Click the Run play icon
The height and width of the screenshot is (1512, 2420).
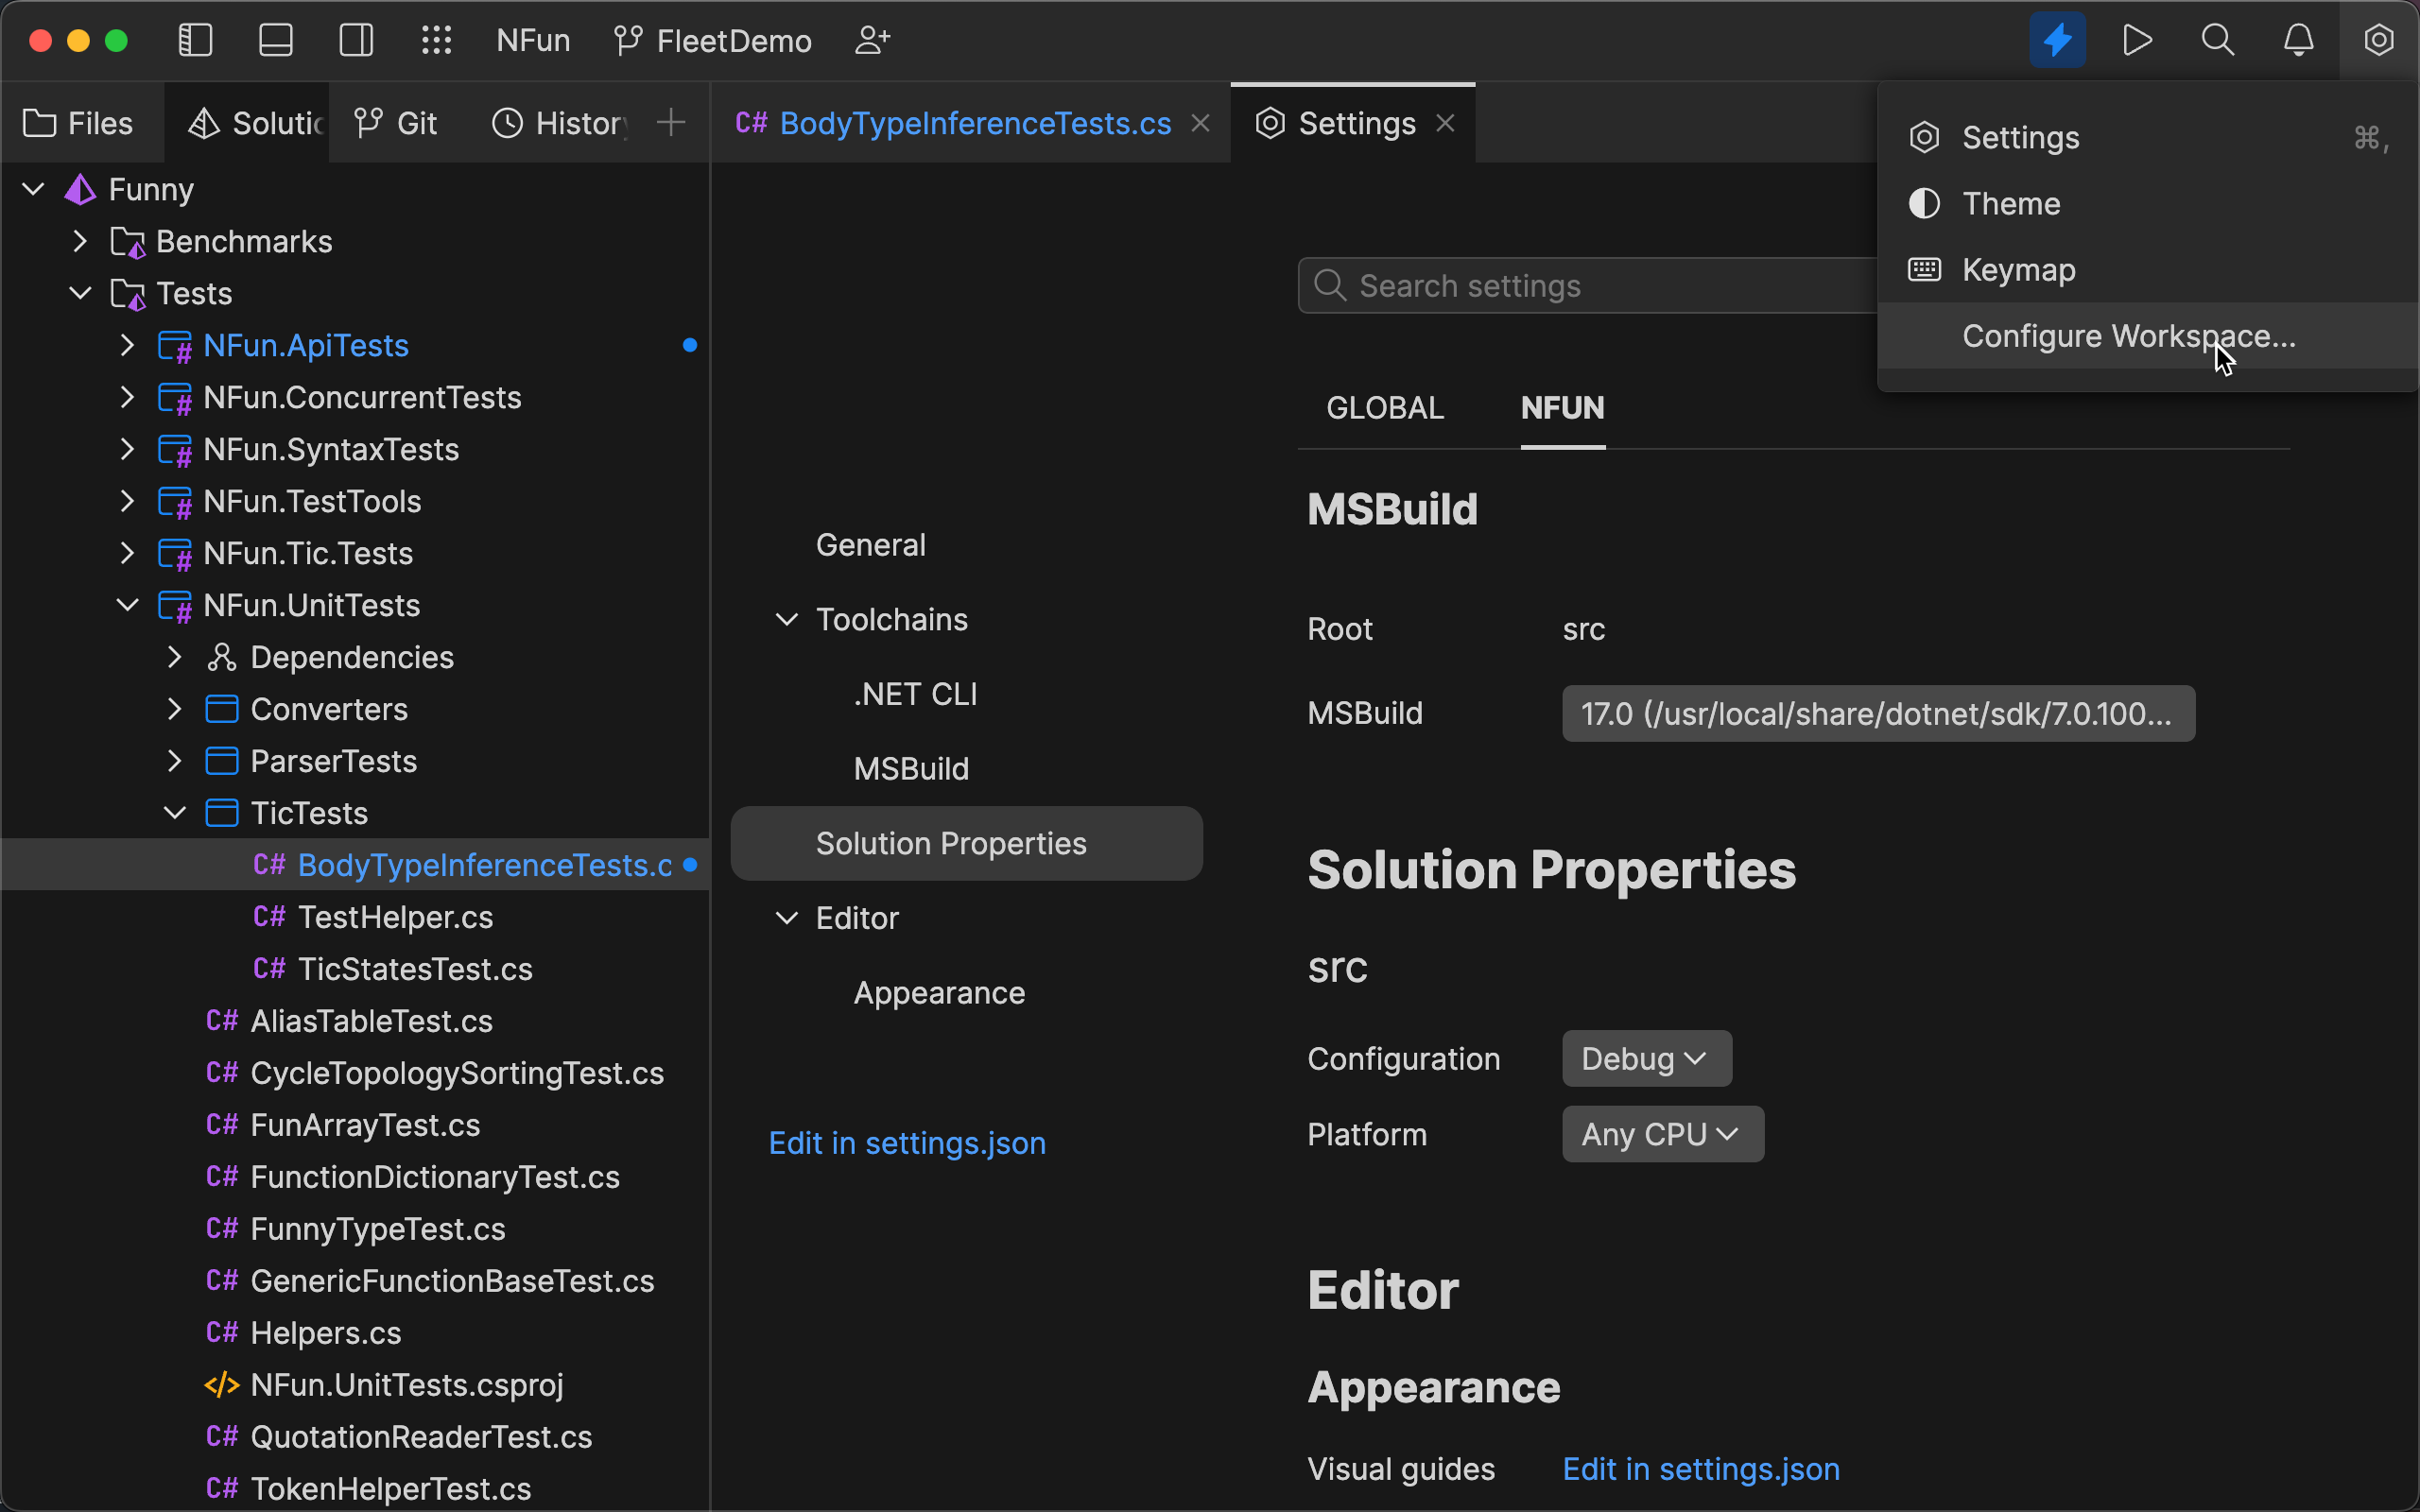click(x=2137, y=40)
